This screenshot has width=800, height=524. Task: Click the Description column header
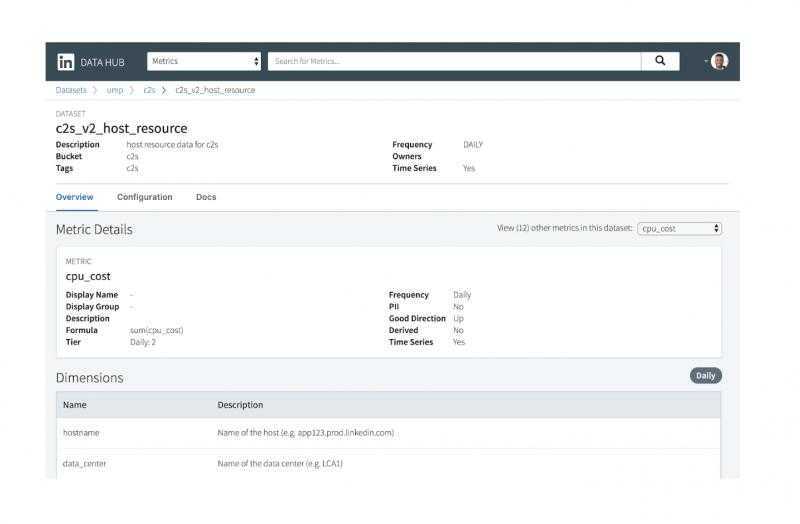(x=240, y=405)
